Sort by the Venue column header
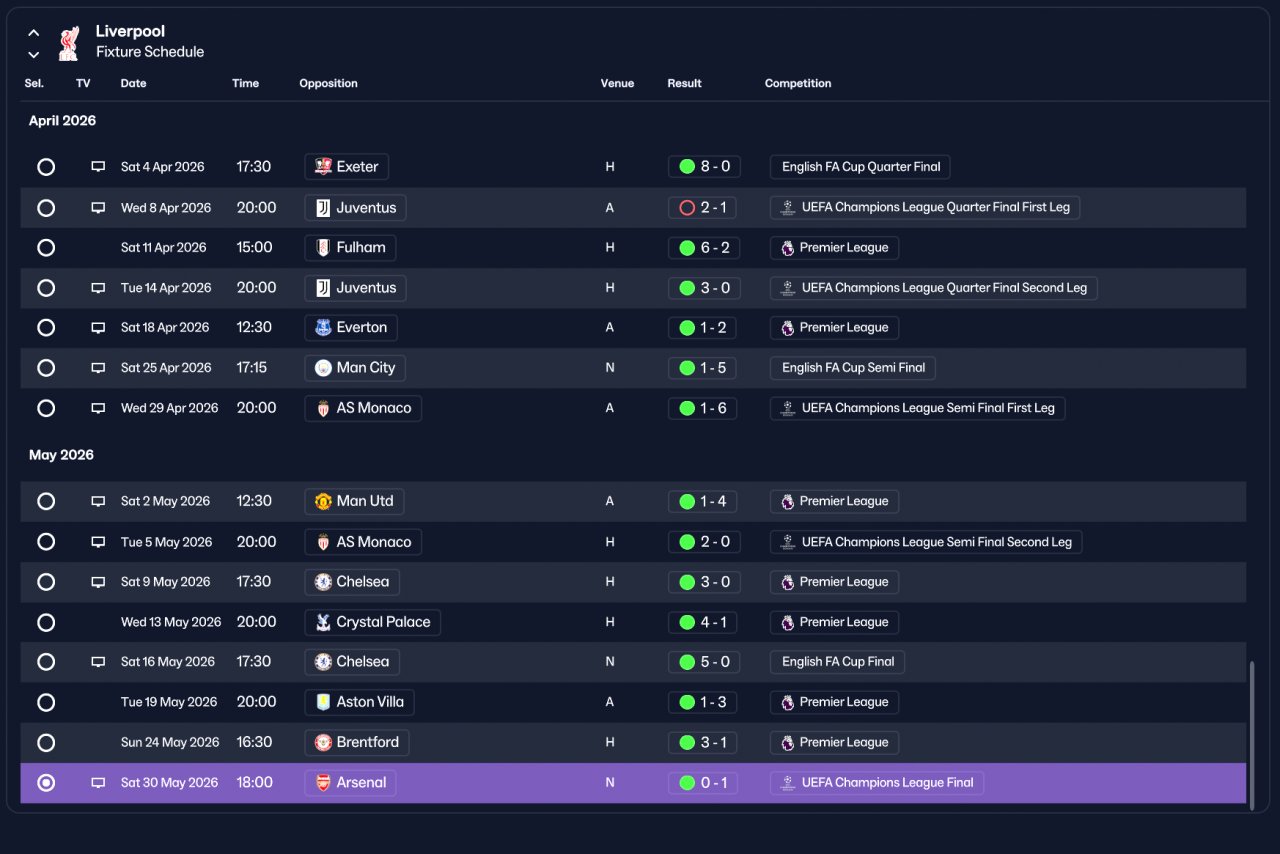This screenshot has height=854, width=1280. [617, 83]
